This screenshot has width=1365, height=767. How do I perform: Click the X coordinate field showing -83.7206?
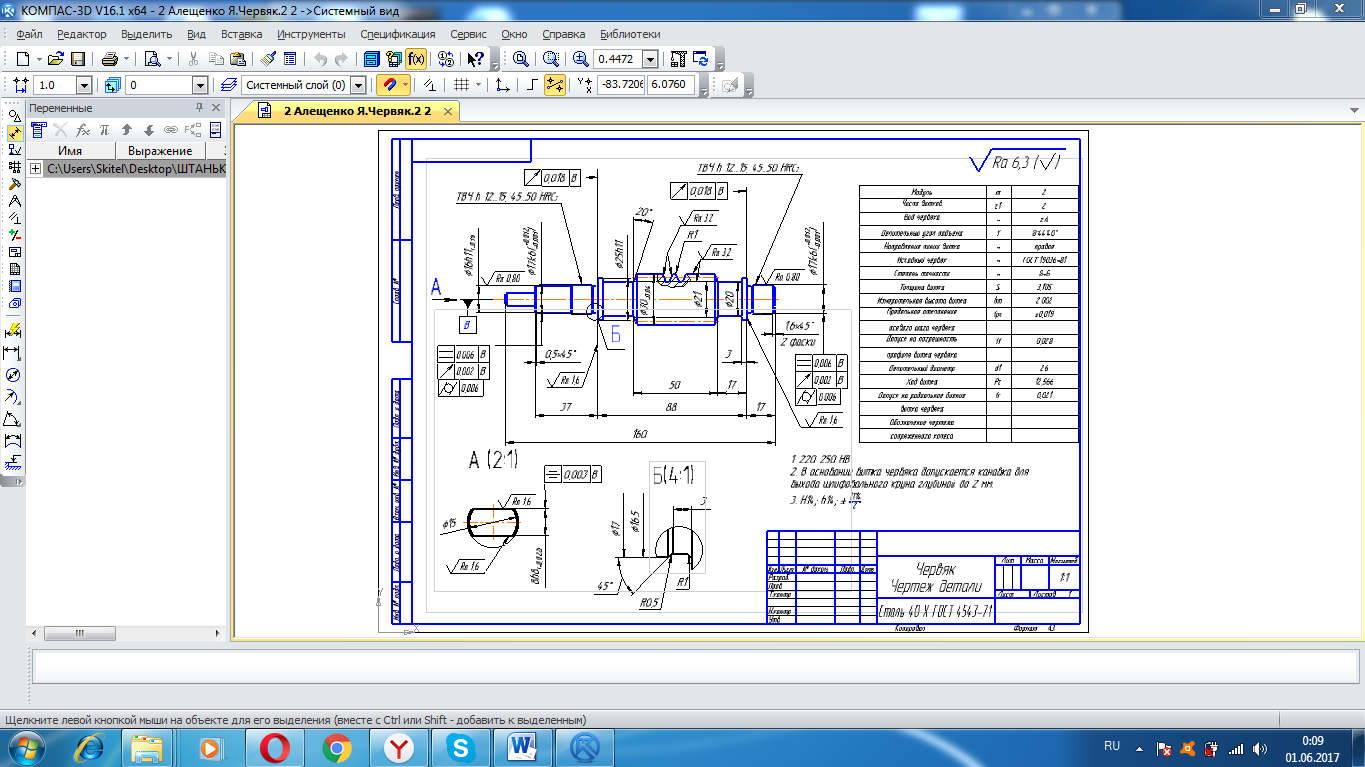point(620,85)
